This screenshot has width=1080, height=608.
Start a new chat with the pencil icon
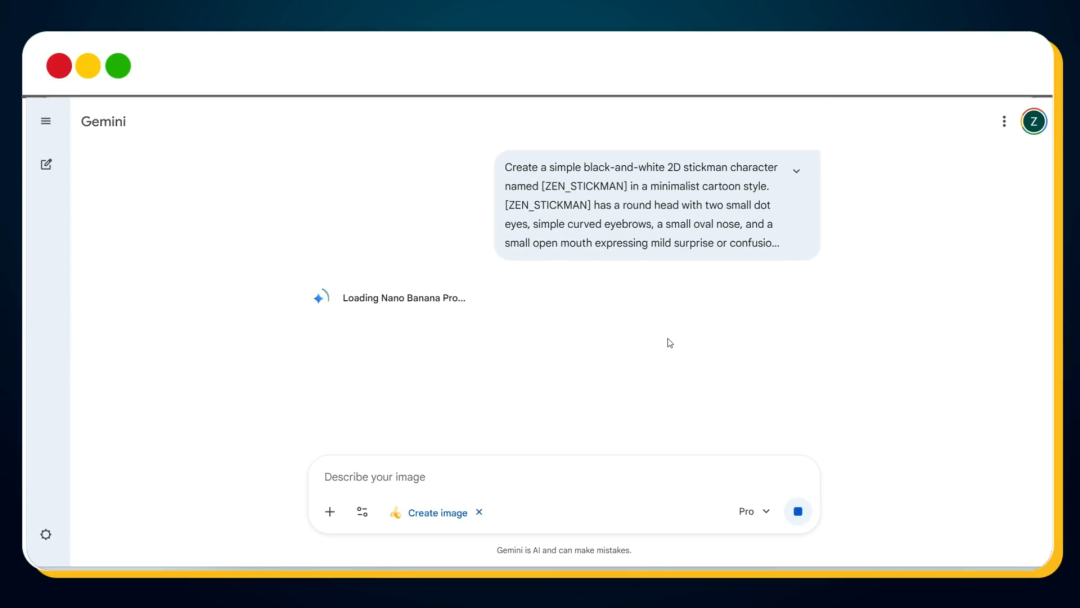coord(46,164)
